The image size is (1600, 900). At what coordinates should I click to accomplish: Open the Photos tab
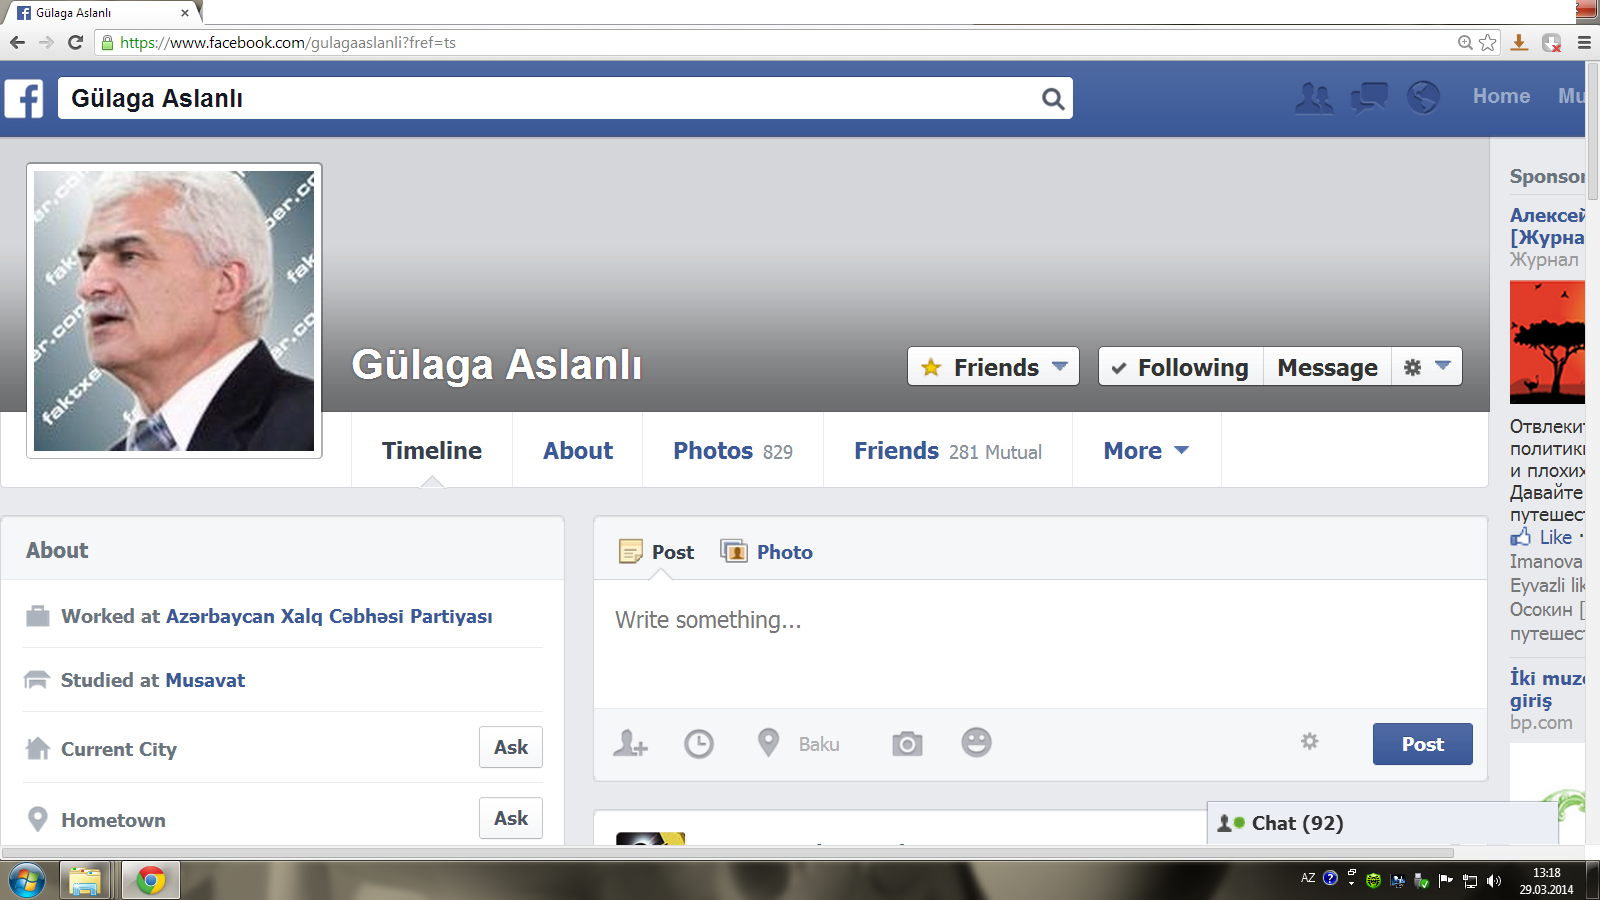pyautogui.click(x=732, y=451)
